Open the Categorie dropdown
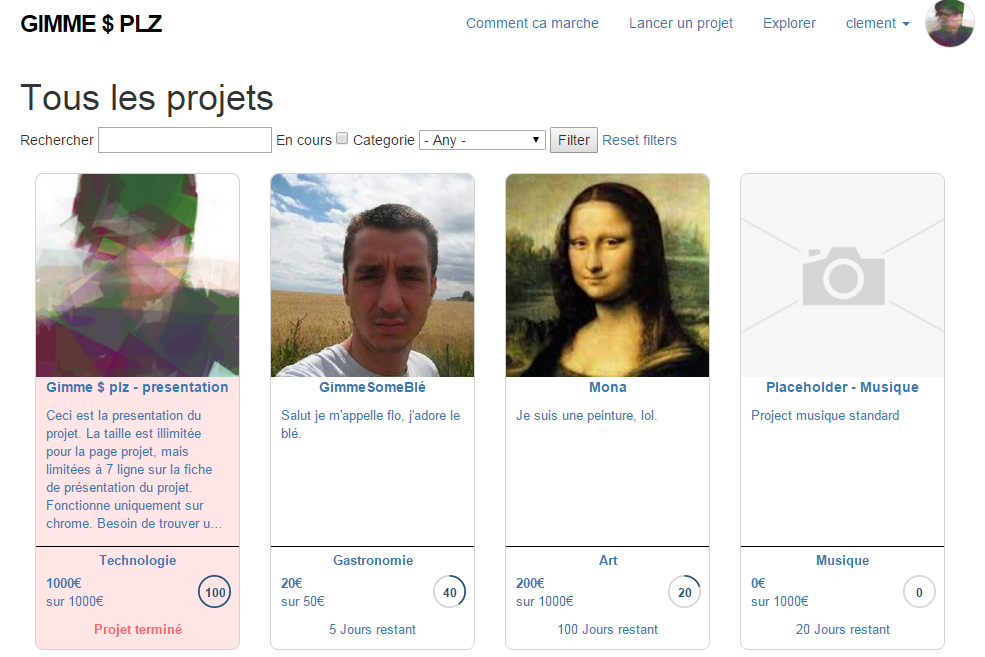The image size is (985, 657). [482, 140]
